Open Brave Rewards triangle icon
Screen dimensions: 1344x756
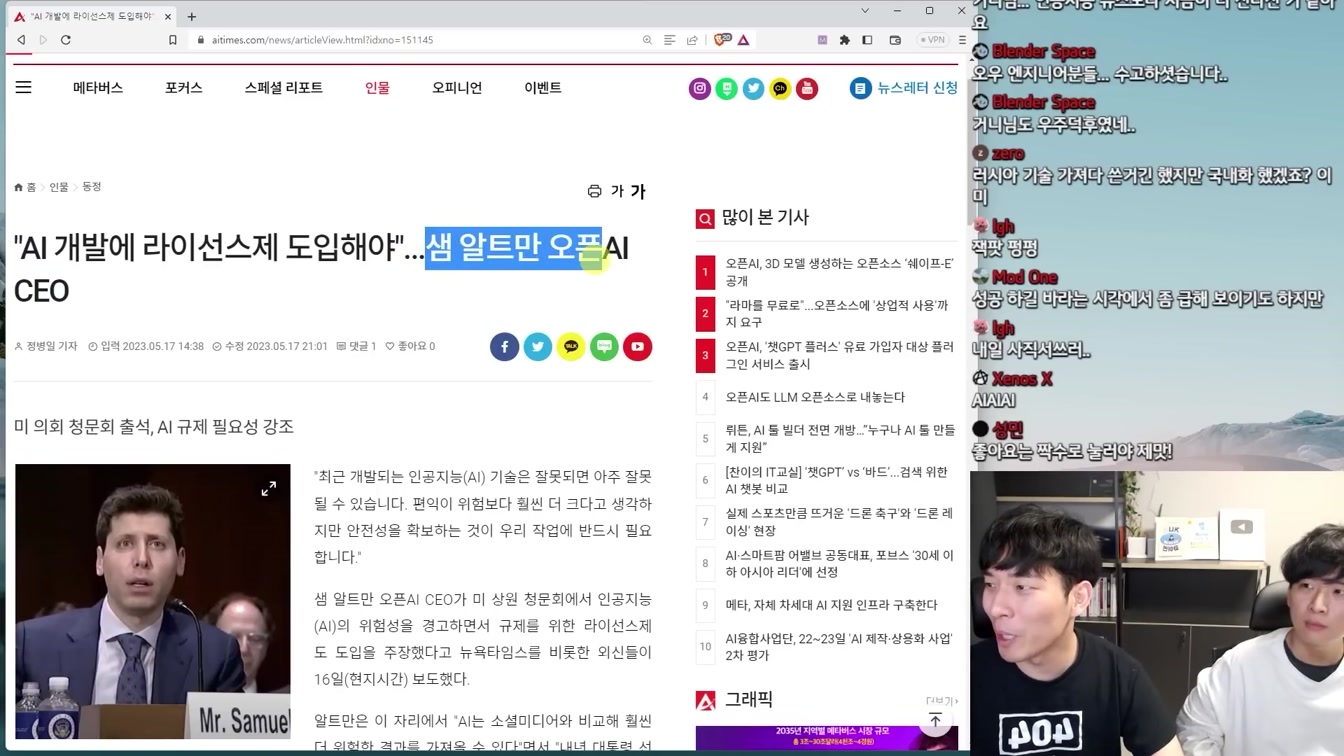pos(743,40)
